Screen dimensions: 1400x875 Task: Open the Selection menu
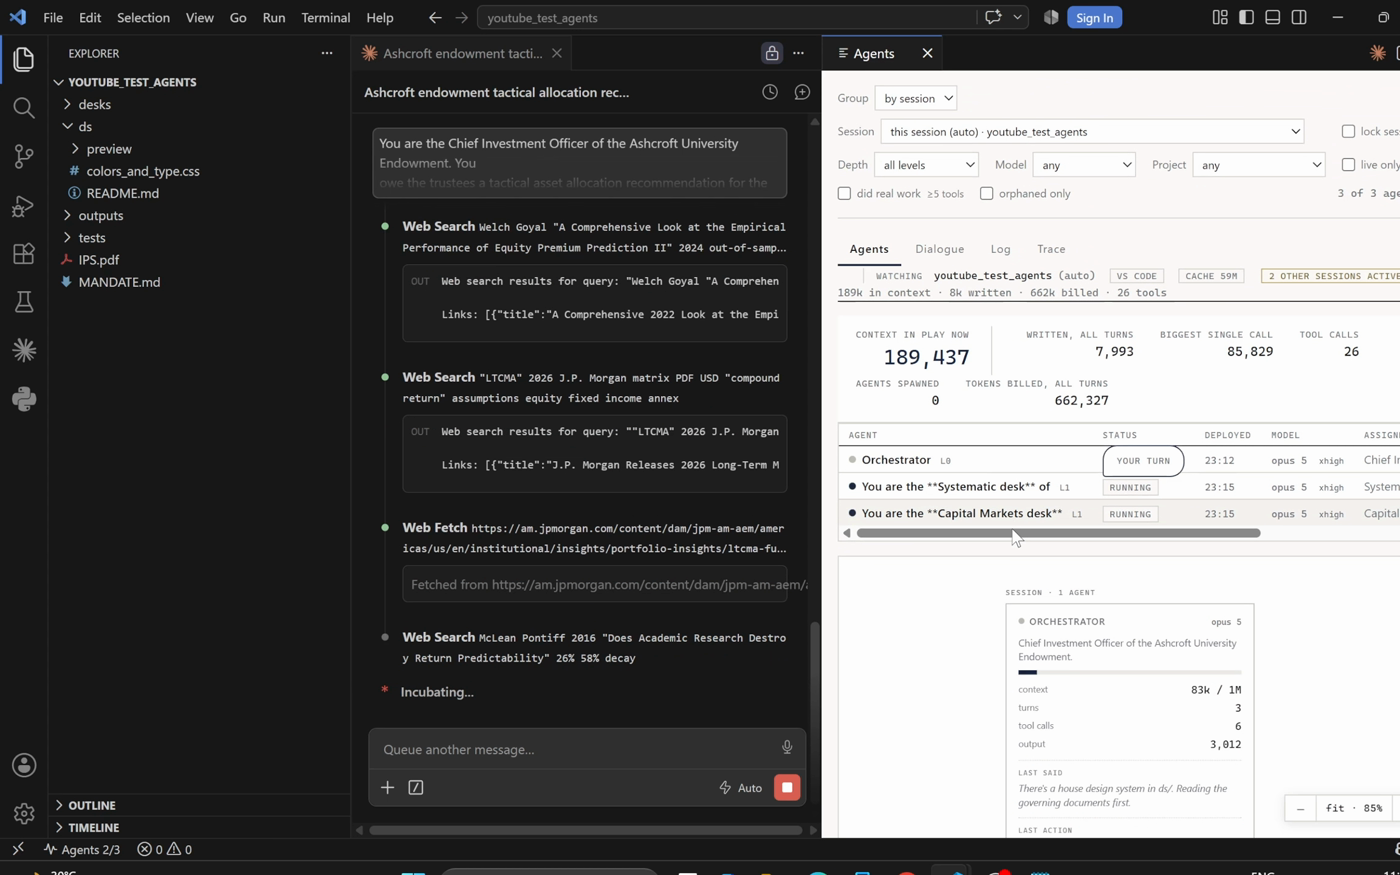pos(143,17)
